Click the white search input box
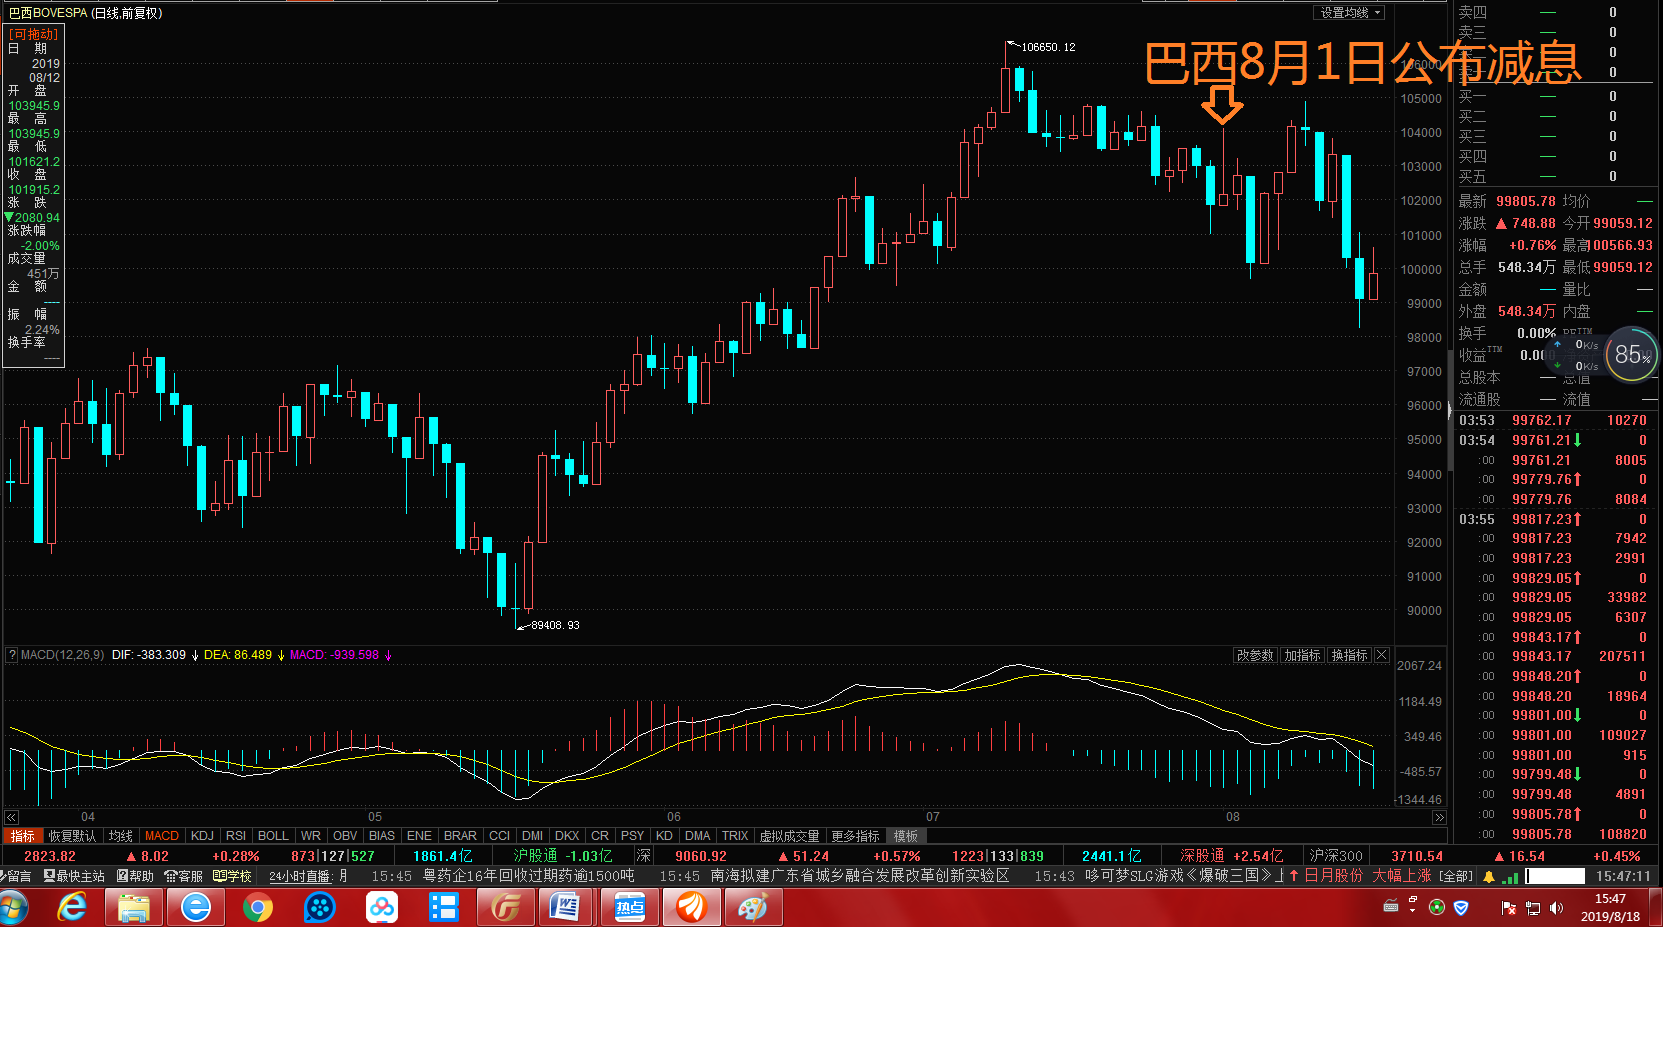Viewport: 1680px width, 1050px height. (x=1554, y=876)
